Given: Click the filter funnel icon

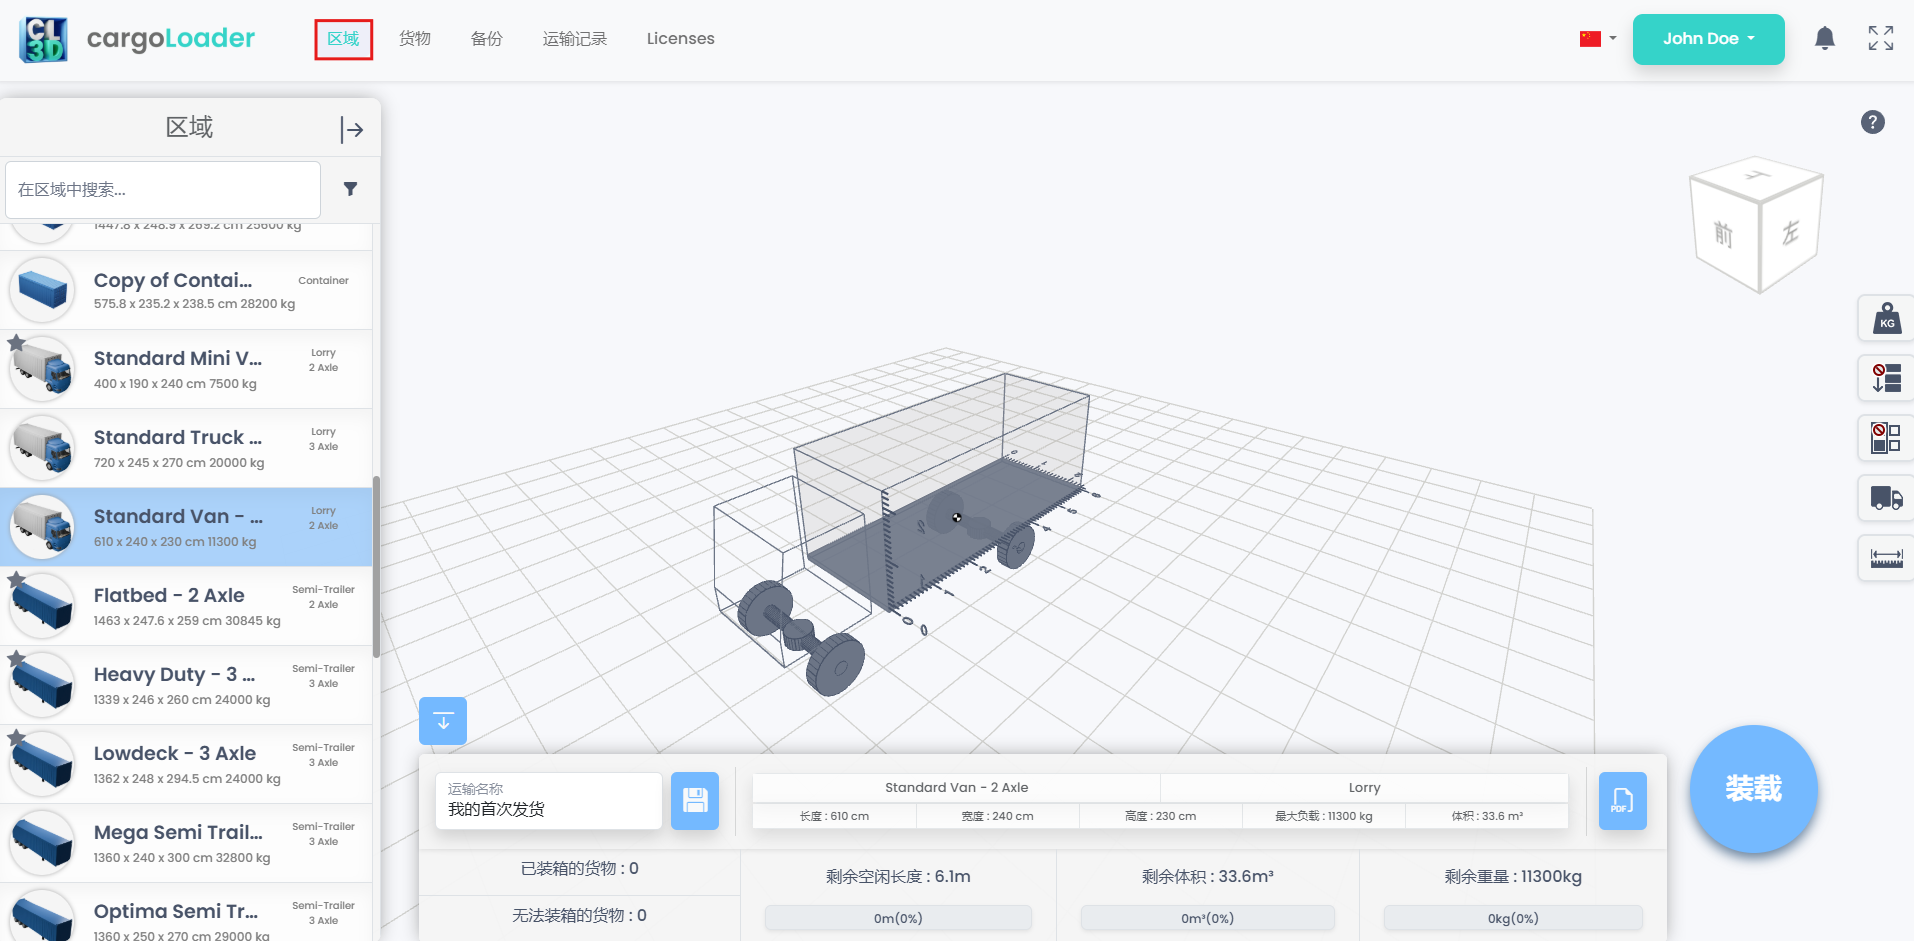Looking at the screenshot, I should [x=350, y=189].
